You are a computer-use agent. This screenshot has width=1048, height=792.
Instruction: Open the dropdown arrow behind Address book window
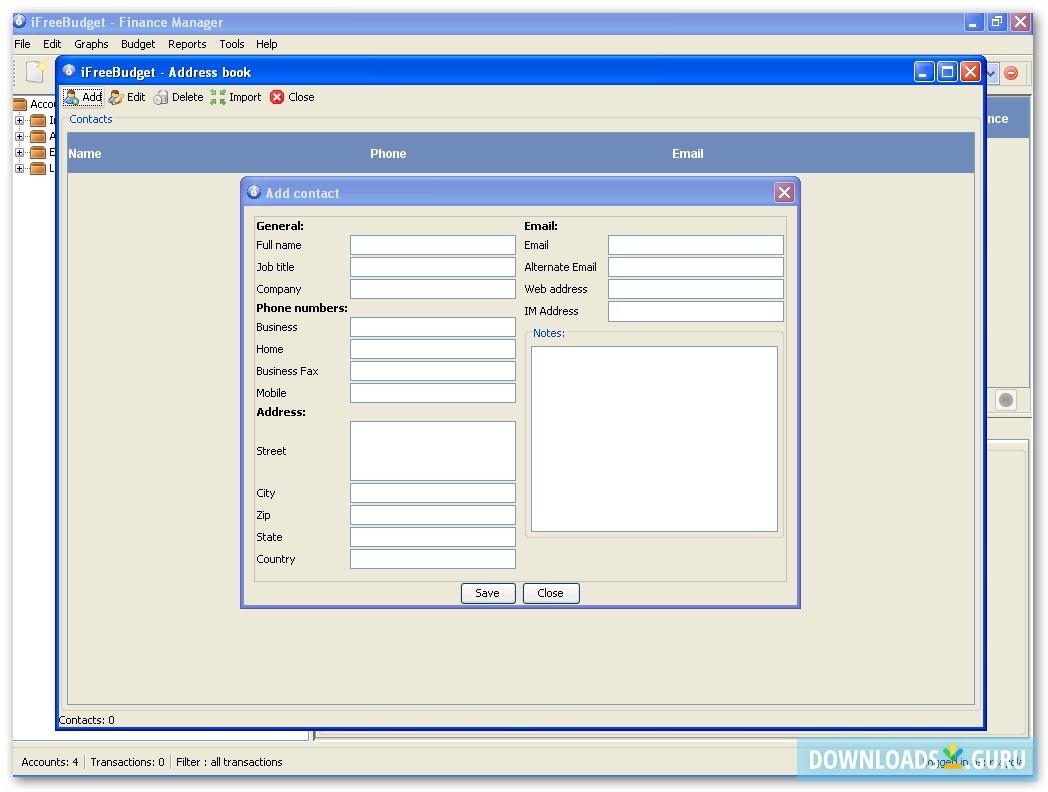[992, 73]
